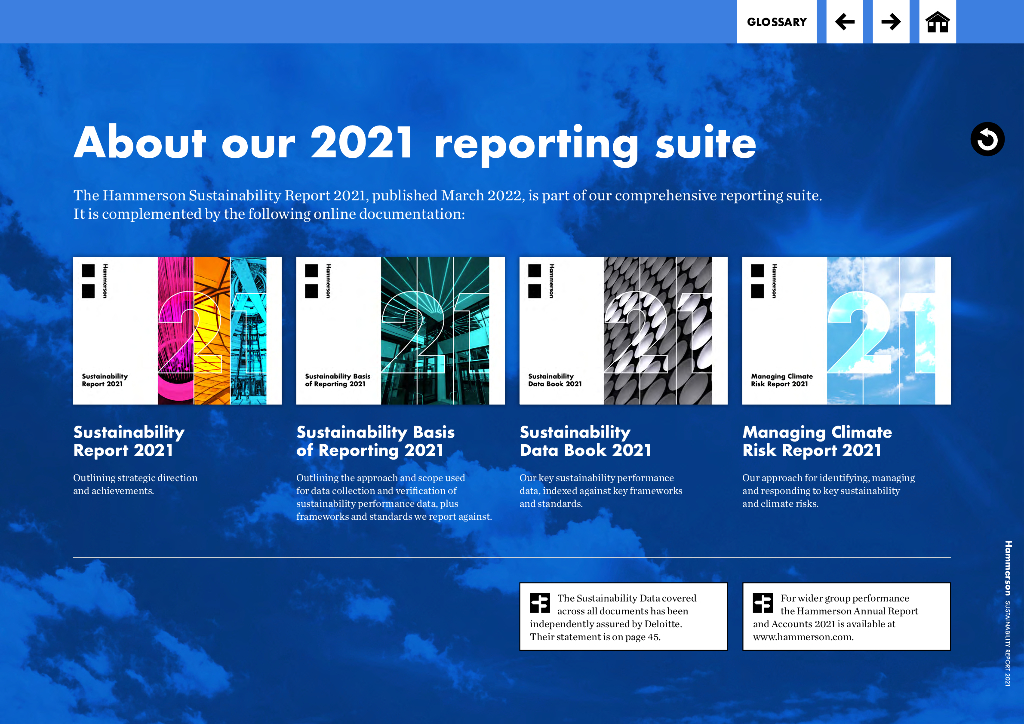Click the Sustainability Basis of Reporting 2021 heading
This screenshot has height=724, width=1024.
pyautogui.click(x=375, y=441)
